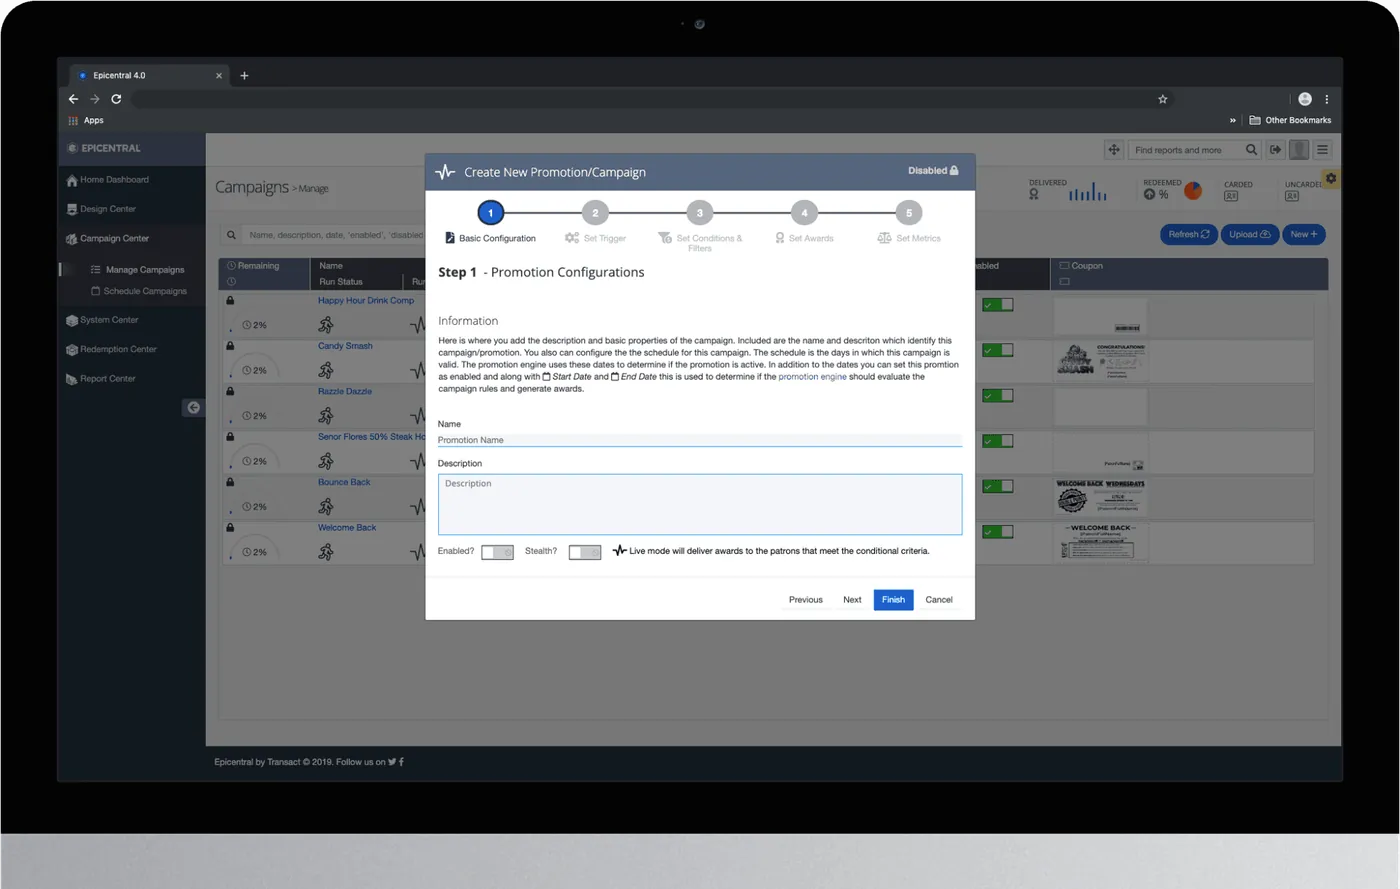This screenshot has height=889, width=1400.
Task: Go to step 4 Set Awards
Action: (804, 213)
